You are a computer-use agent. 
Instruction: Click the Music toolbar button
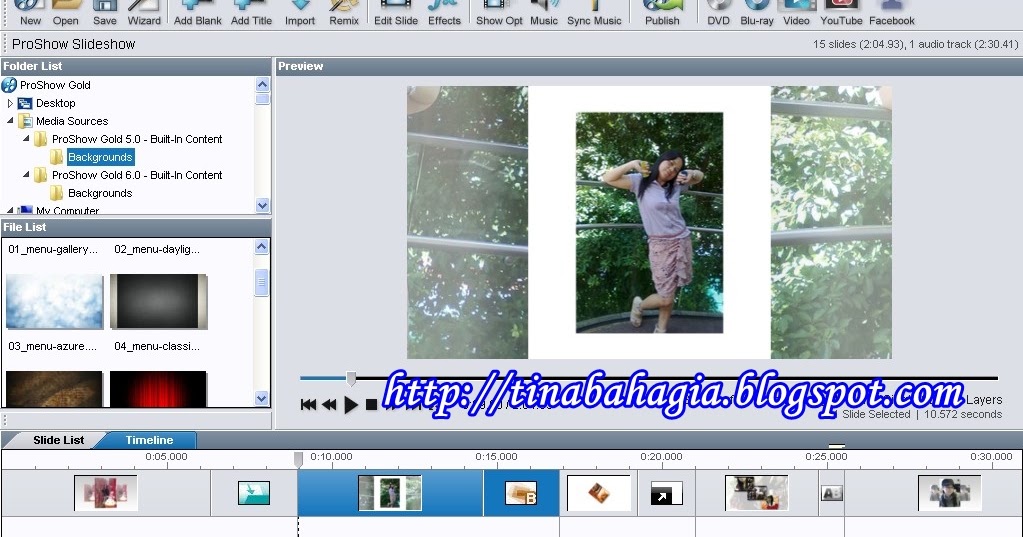point(543,13)
